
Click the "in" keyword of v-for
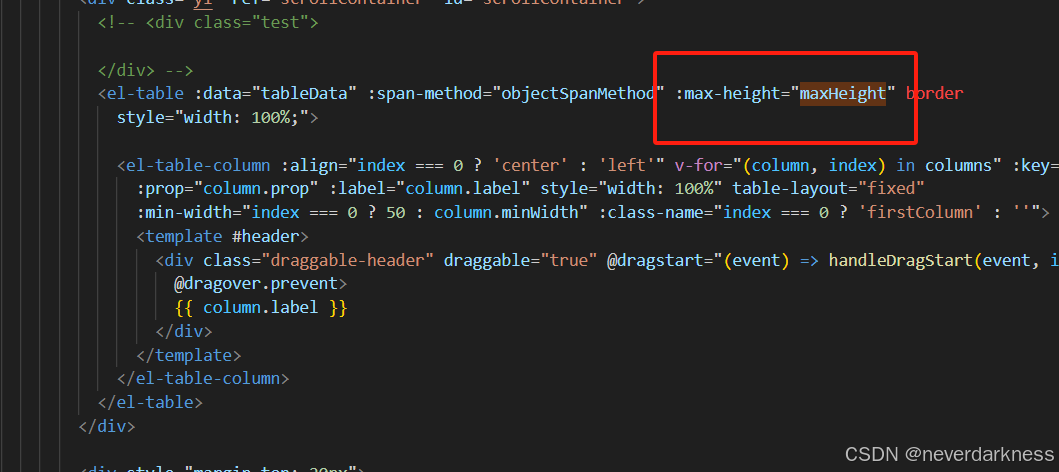(905, 165)
